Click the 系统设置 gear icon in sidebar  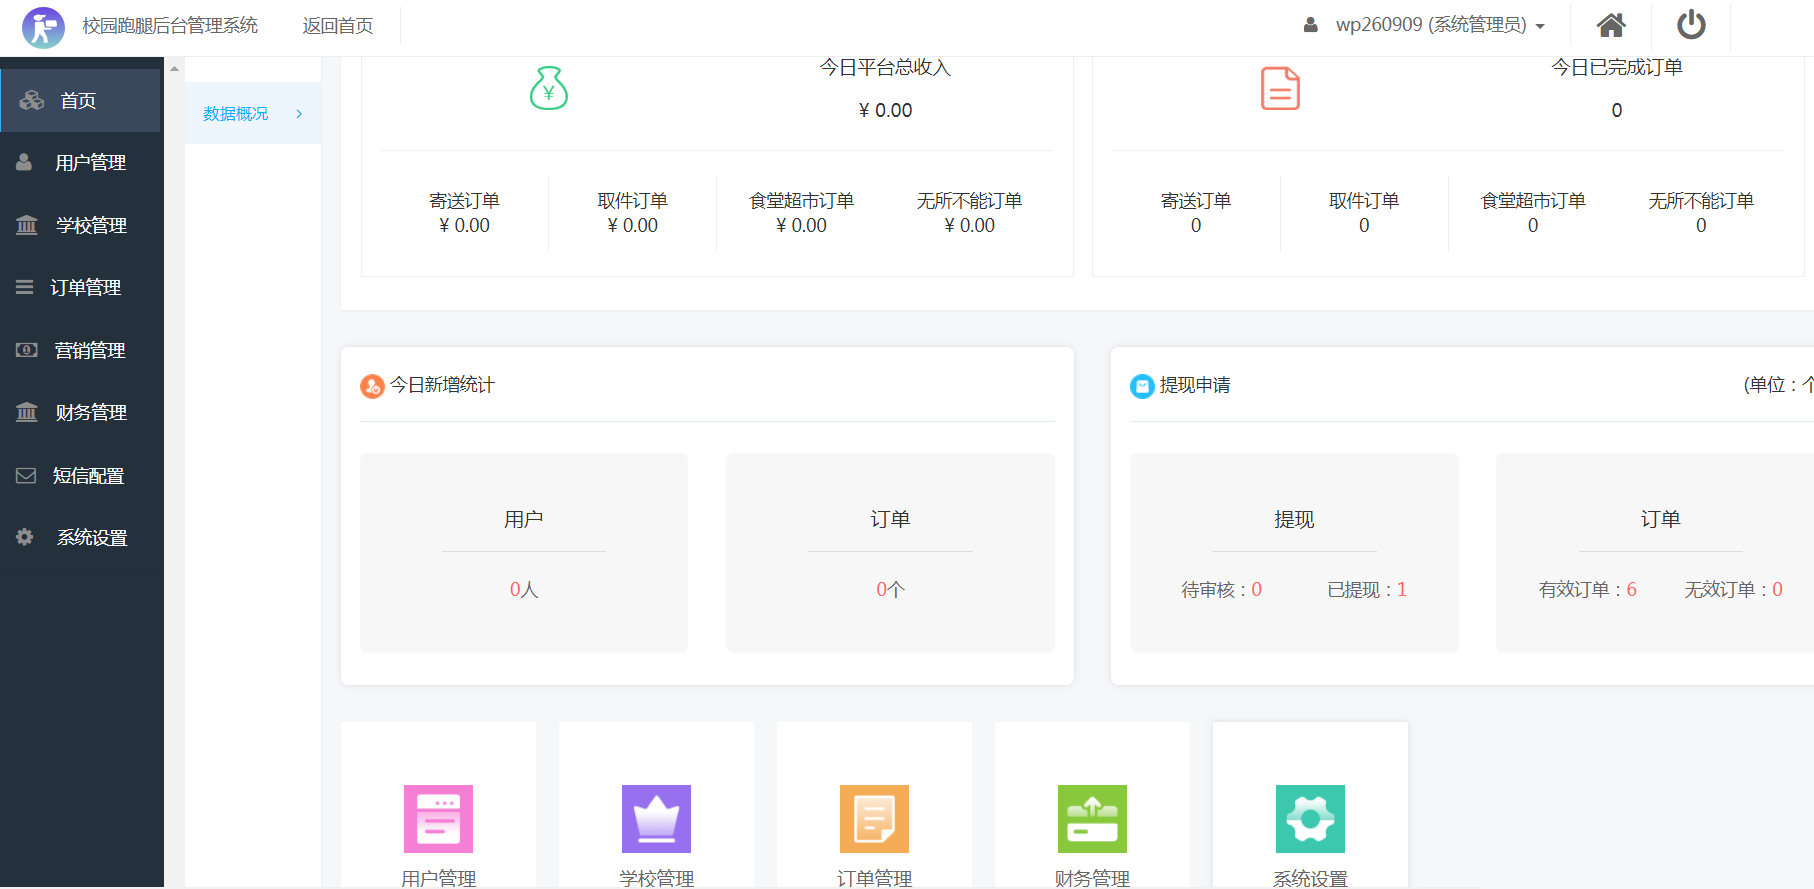click(25, 537)
